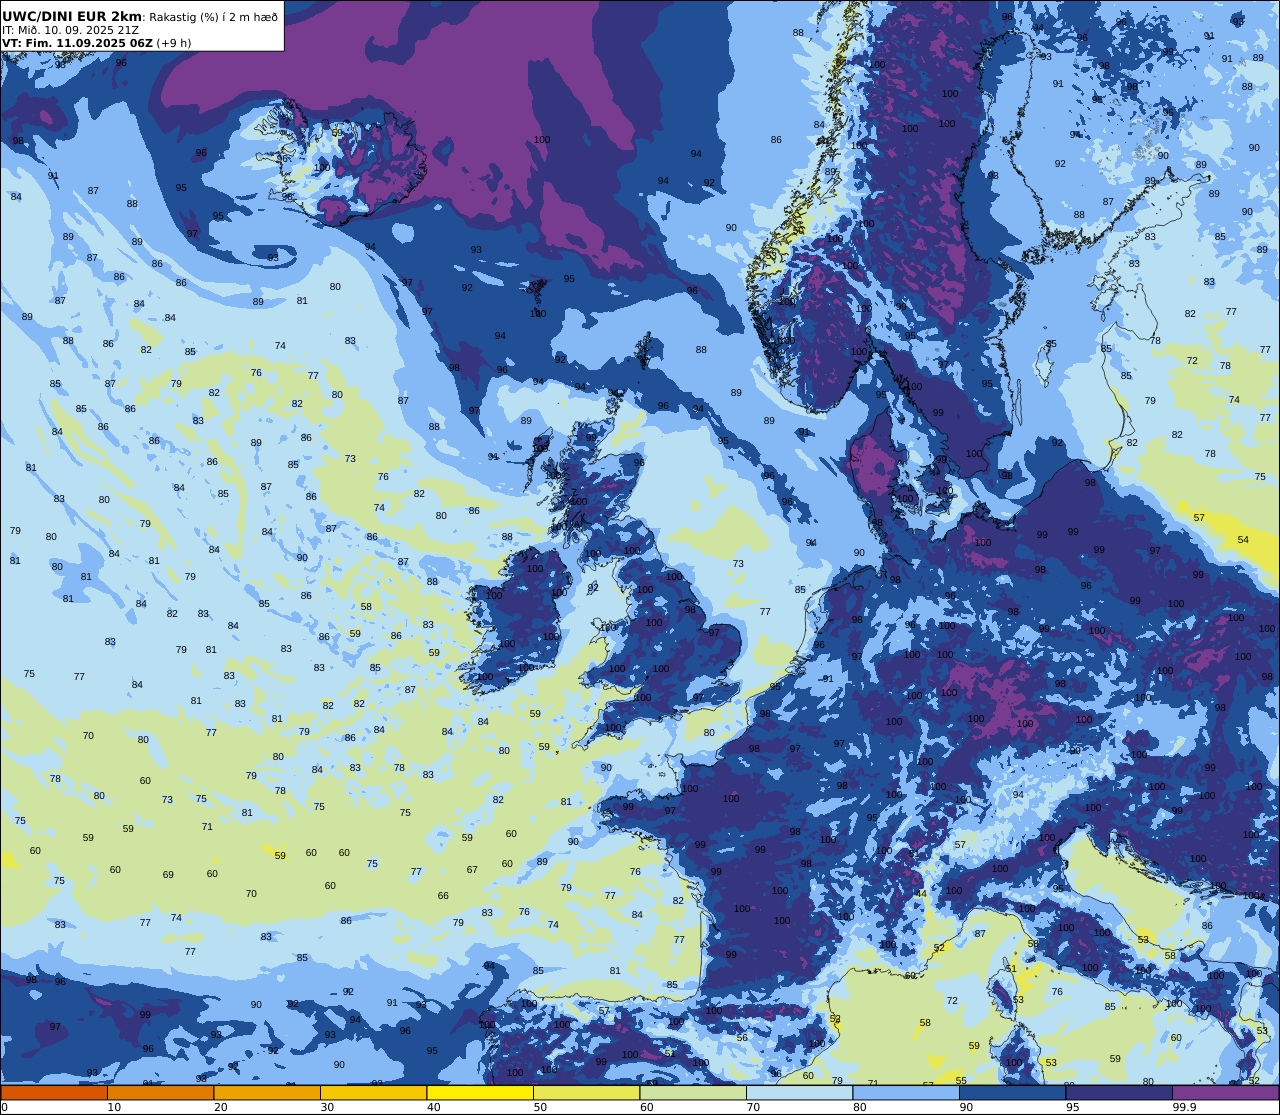Click the parameter text 'Rakastig (%) í 2 m hæð'

click(x=214, y=17)
